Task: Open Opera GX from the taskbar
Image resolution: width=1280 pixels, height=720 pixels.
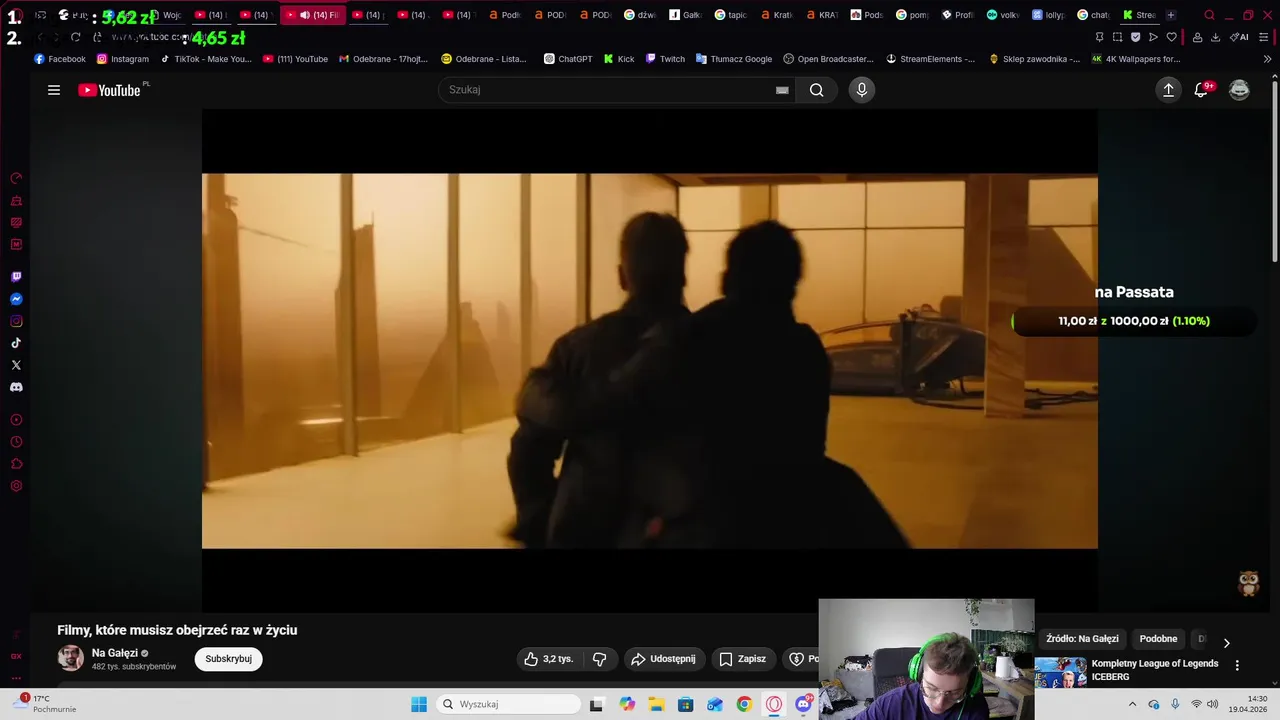Action: click(x=774, y=704)
